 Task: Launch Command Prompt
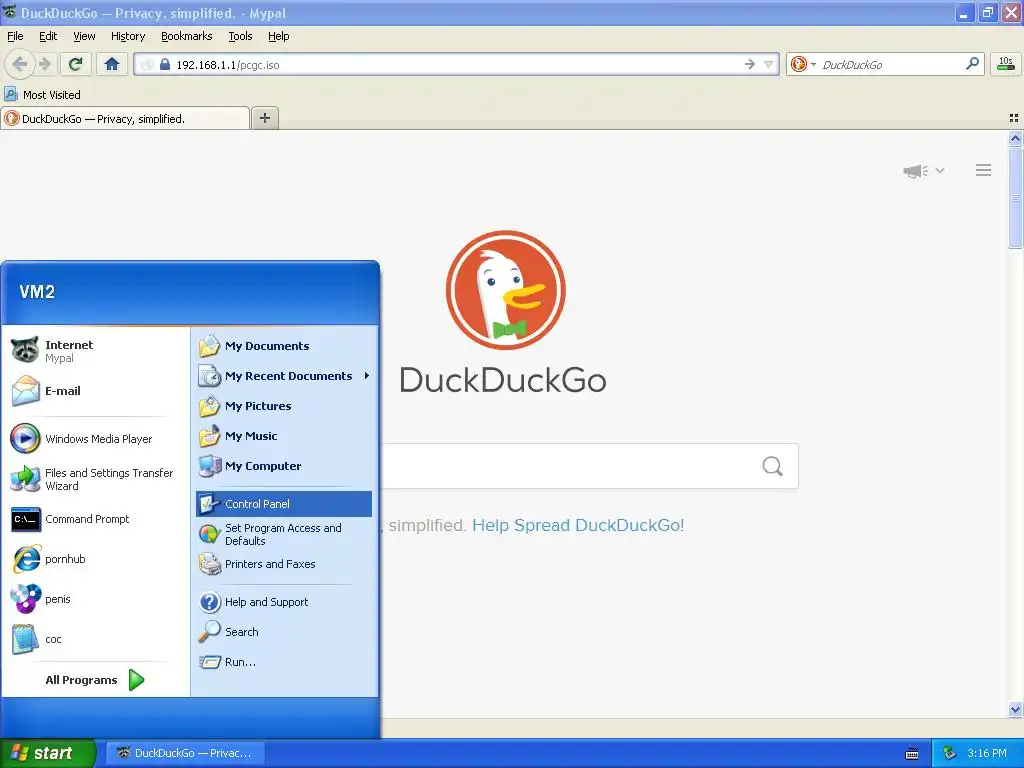click(x=97, y=519)
